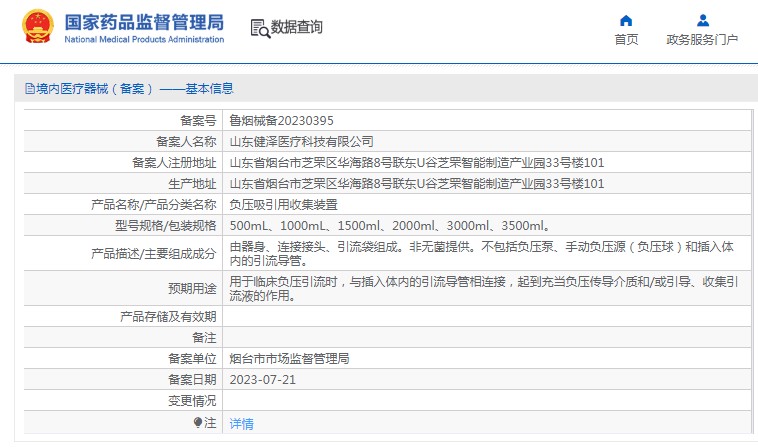Open the 数据查询 search icon
The width and height of the screenshot is (758, 448).
[260, 29]
